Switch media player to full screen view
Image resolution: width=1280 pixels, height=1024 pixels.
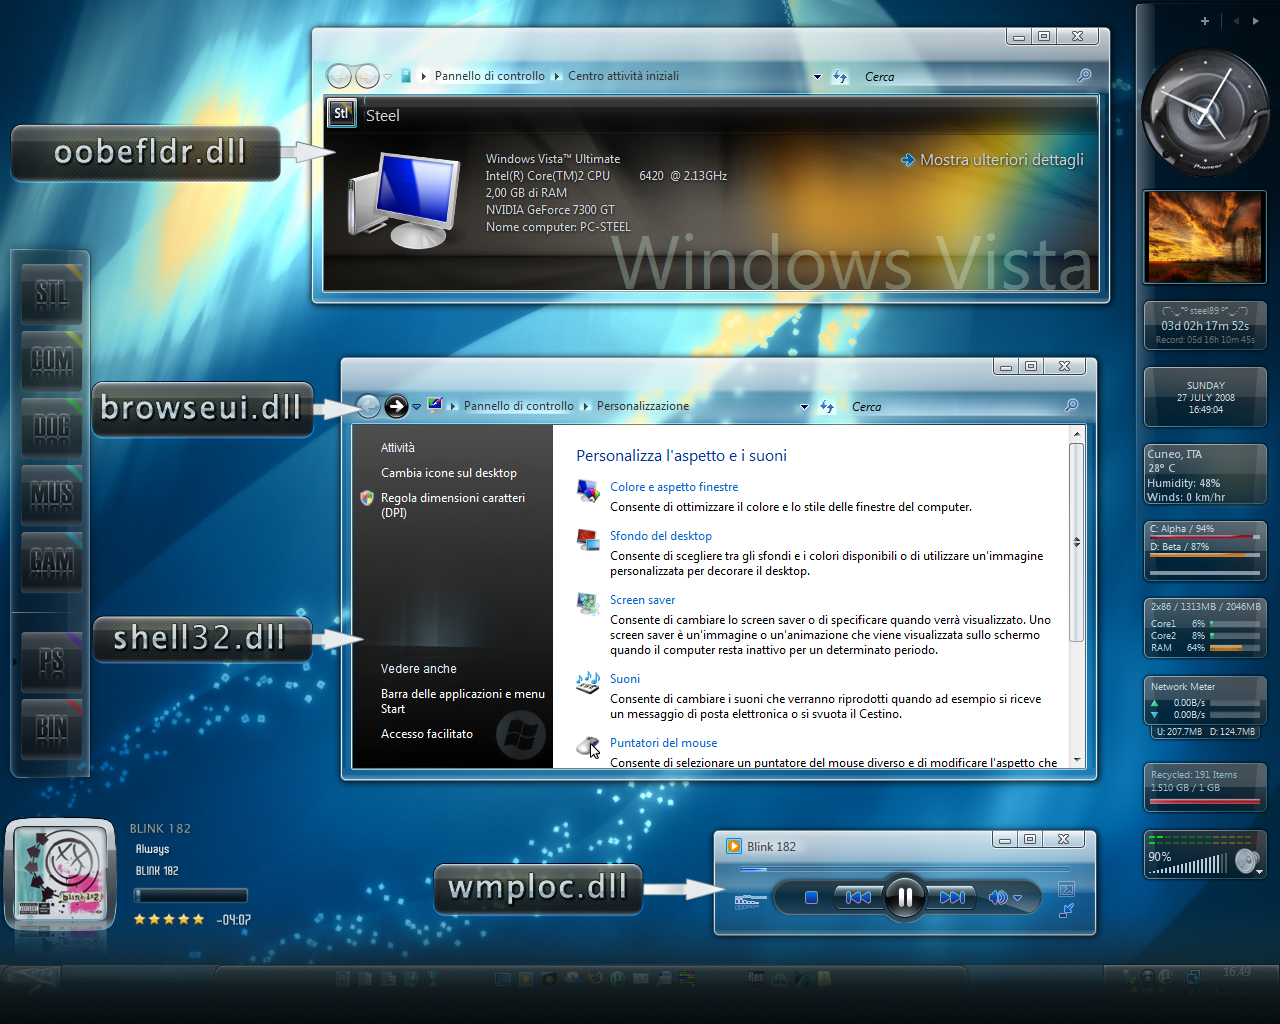coord(1066,889)
